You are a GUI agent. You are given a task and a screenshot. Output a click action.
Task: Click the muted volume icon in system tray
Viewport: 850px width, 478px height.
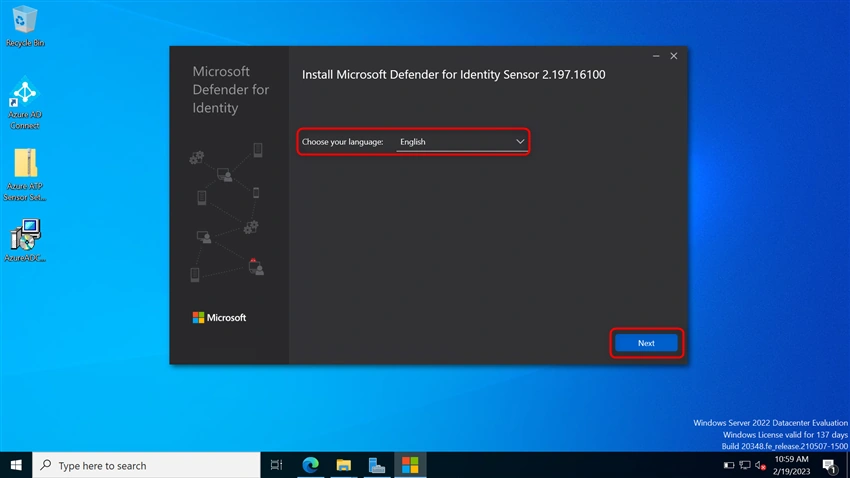(760, 465)
